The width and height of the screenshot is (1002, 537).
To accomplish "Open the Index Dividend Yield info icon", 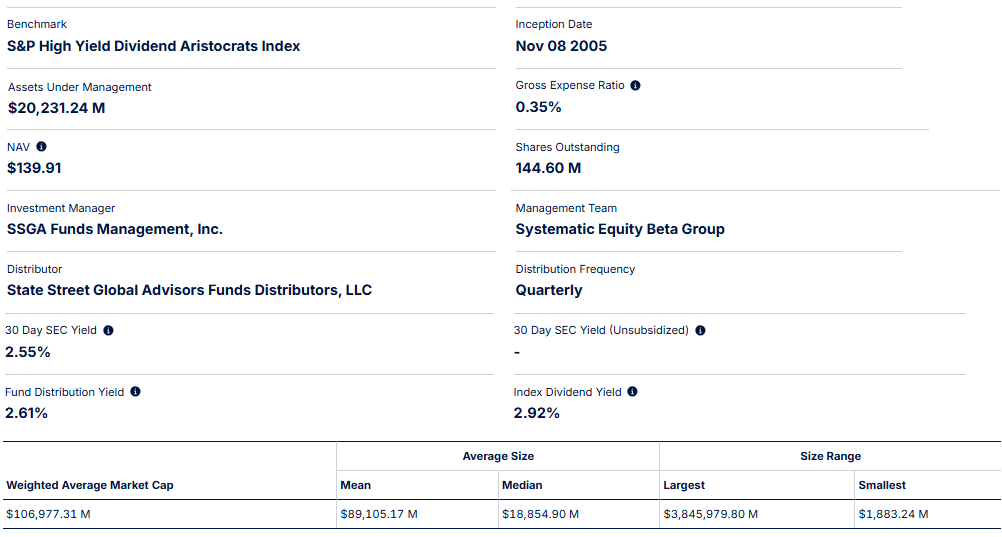I will 632,392.
